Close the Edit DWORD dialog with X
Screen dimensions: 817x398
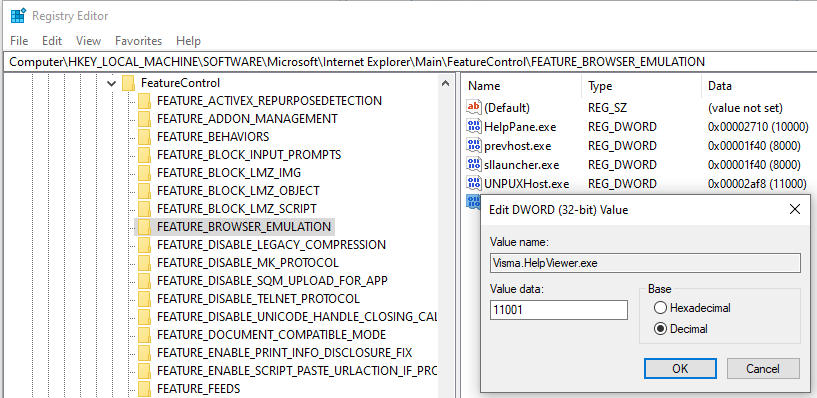(795, 210)
